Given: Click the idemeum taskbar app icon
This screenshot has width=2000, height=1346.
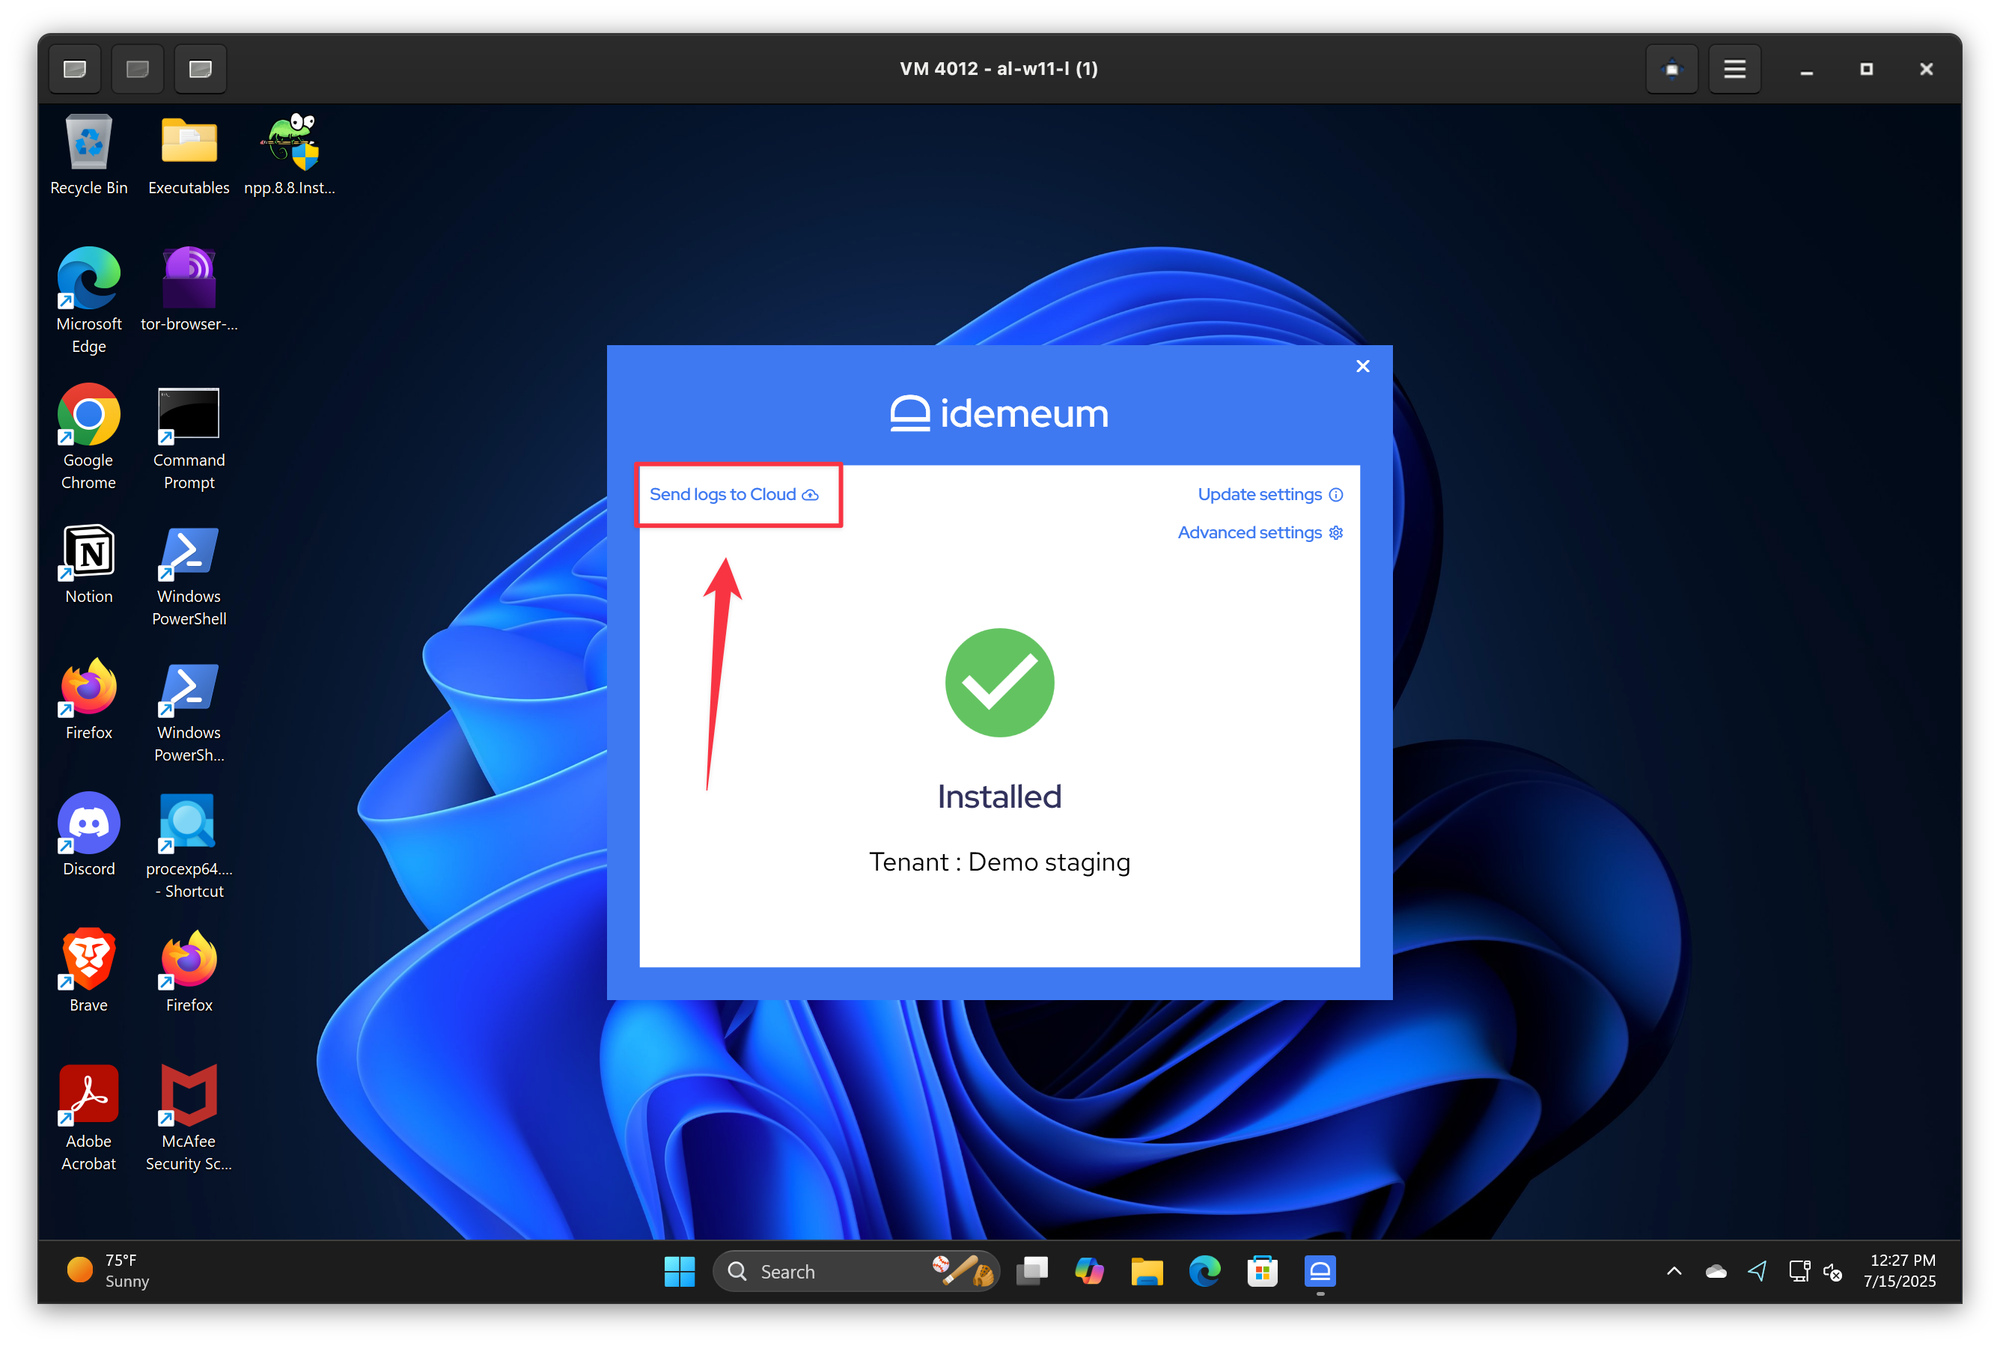Looking at the screenshot, I should pos(1320,1271).
